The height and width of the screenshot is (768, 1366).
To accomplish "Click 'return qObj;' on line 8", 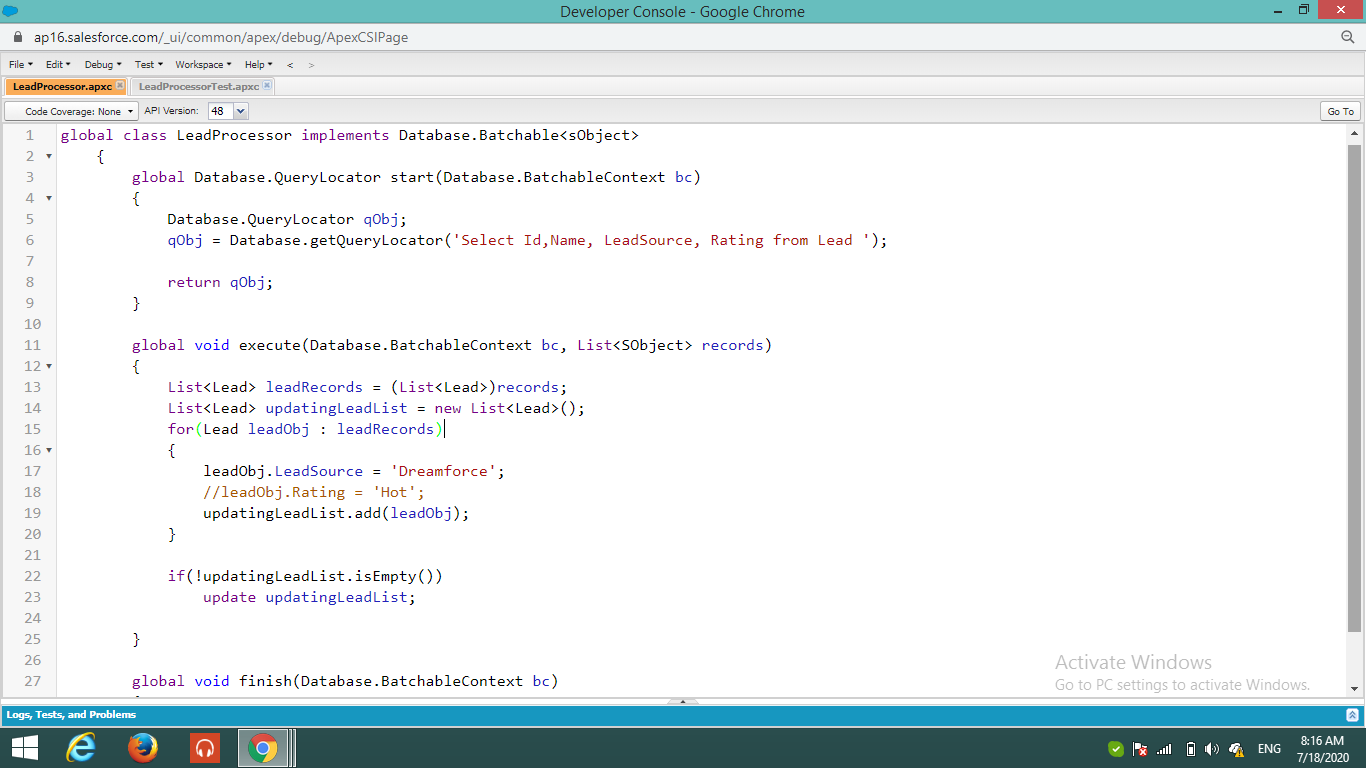I will pyautogui.click(x=220, y=282).
